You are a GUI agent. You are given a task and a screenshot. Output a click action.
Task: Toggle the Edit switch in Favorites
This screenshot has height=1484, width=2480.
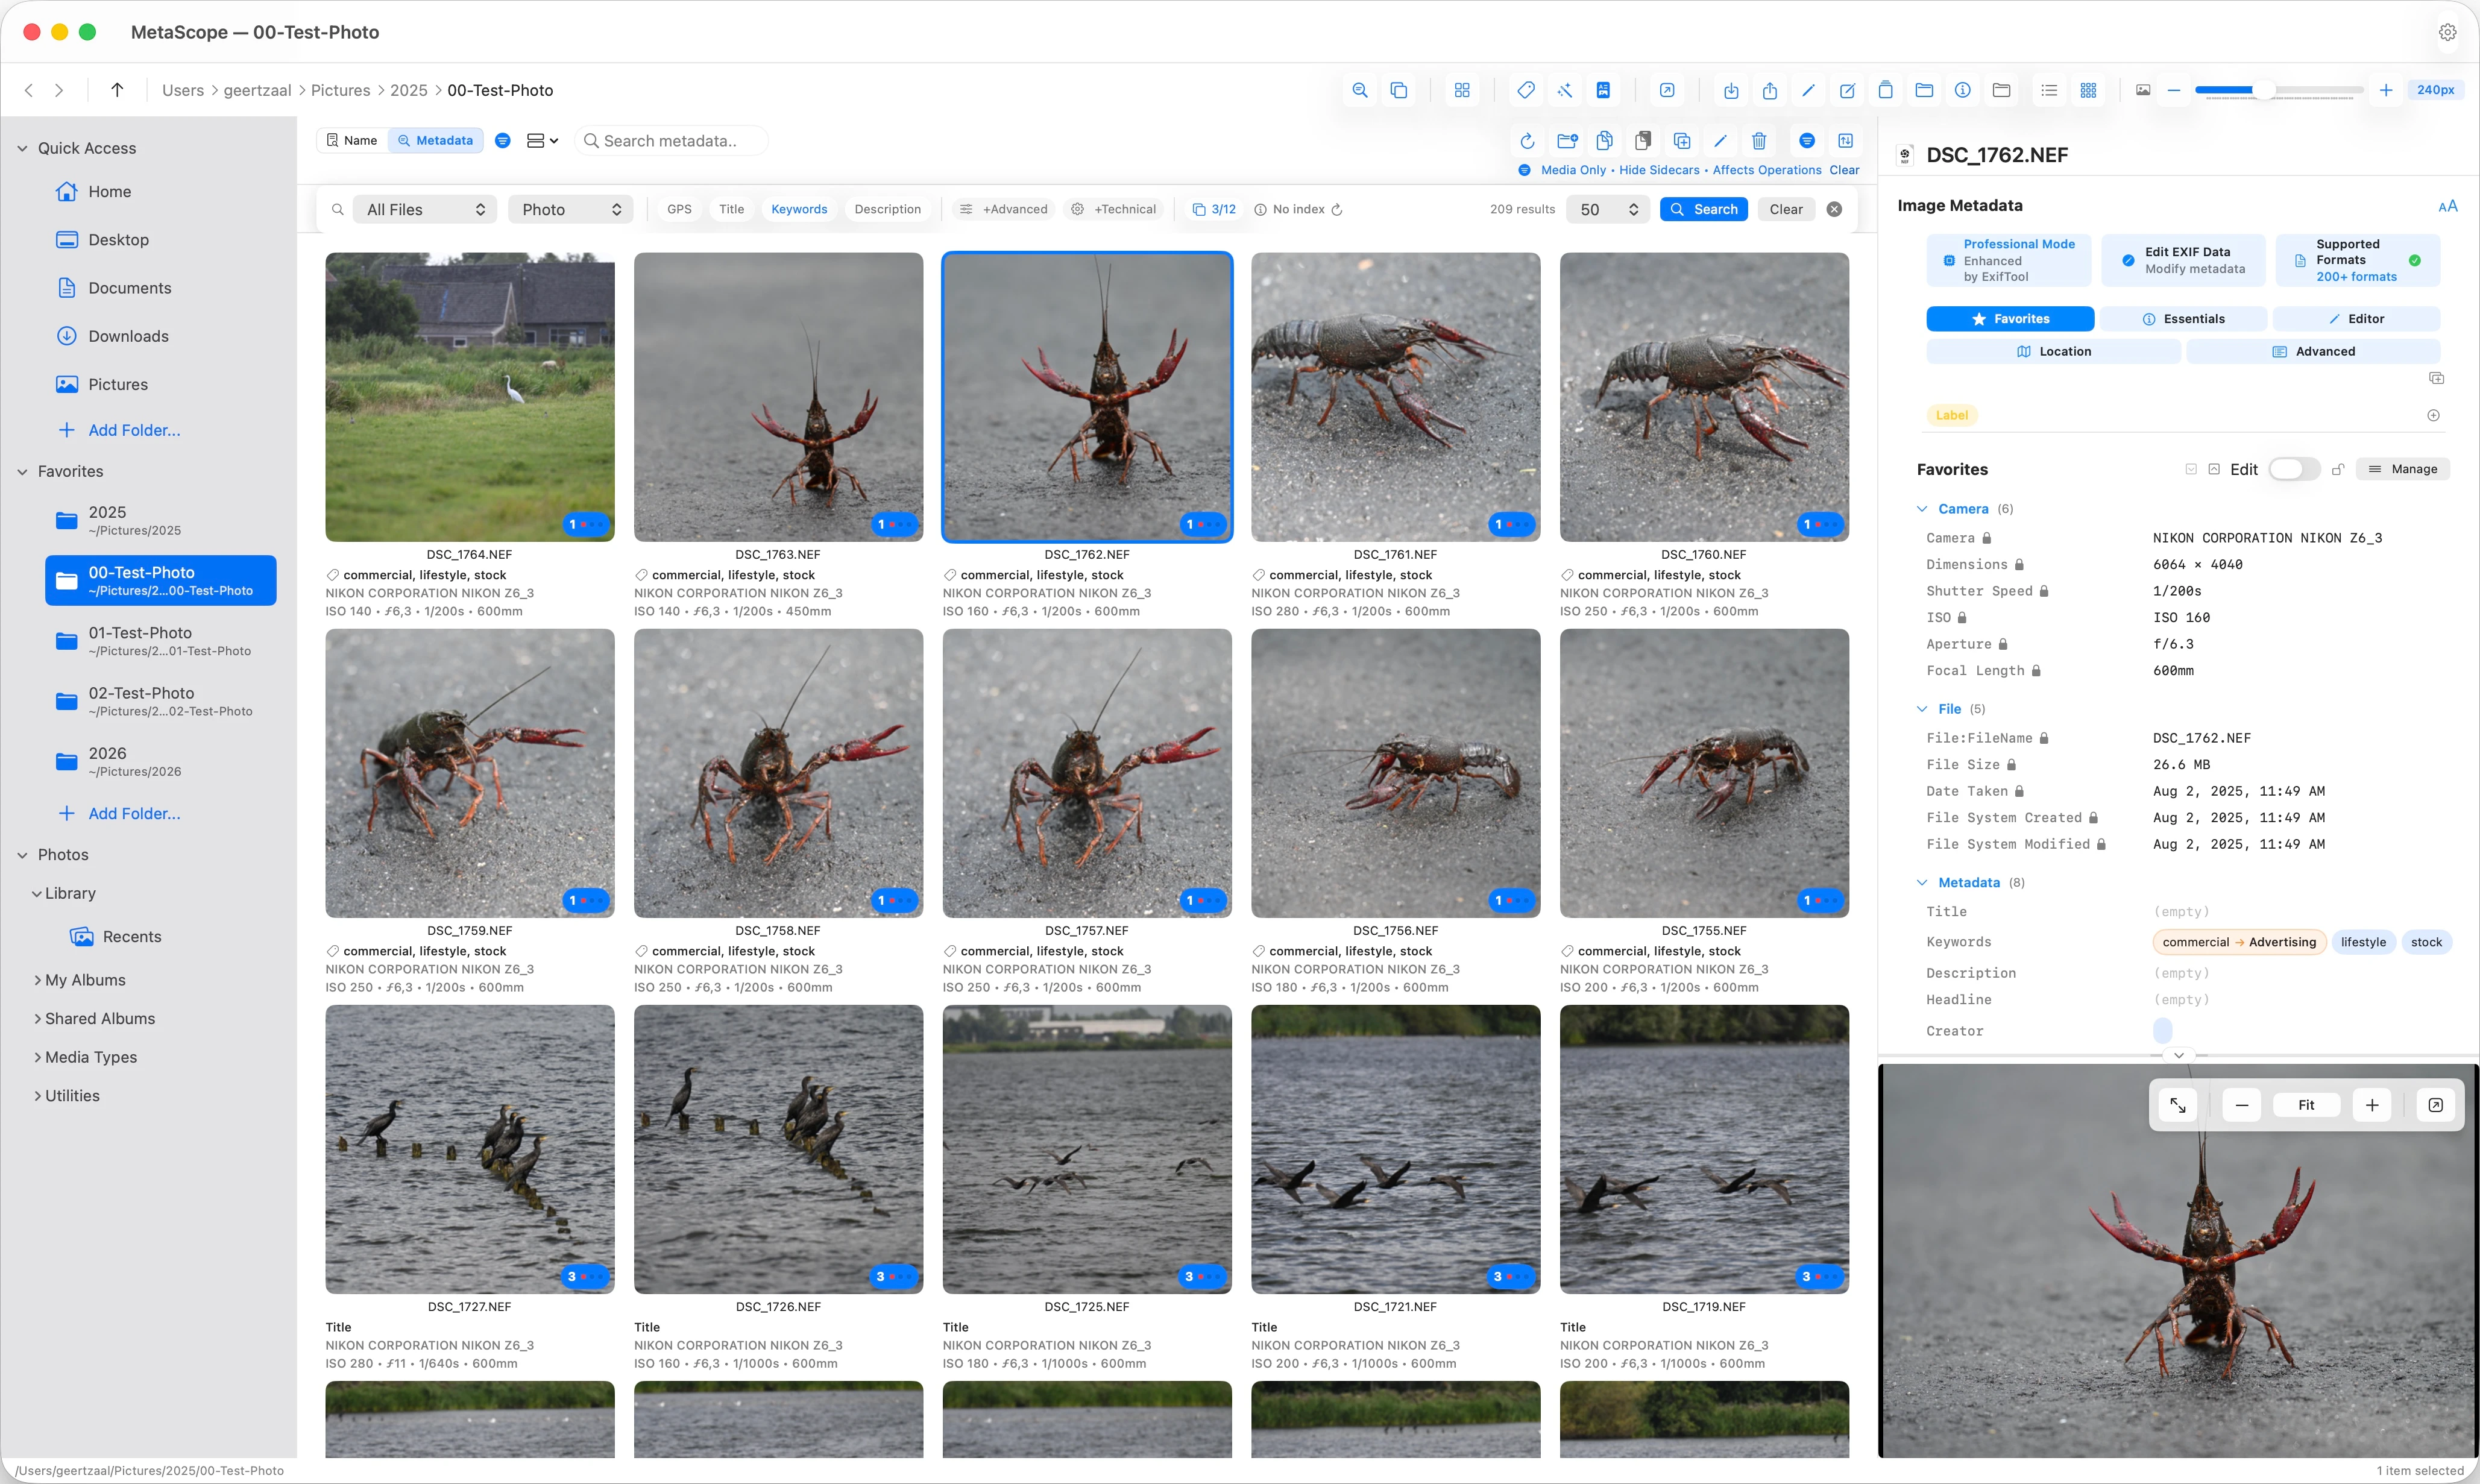pyautogui.click(x=2294, y=469)
